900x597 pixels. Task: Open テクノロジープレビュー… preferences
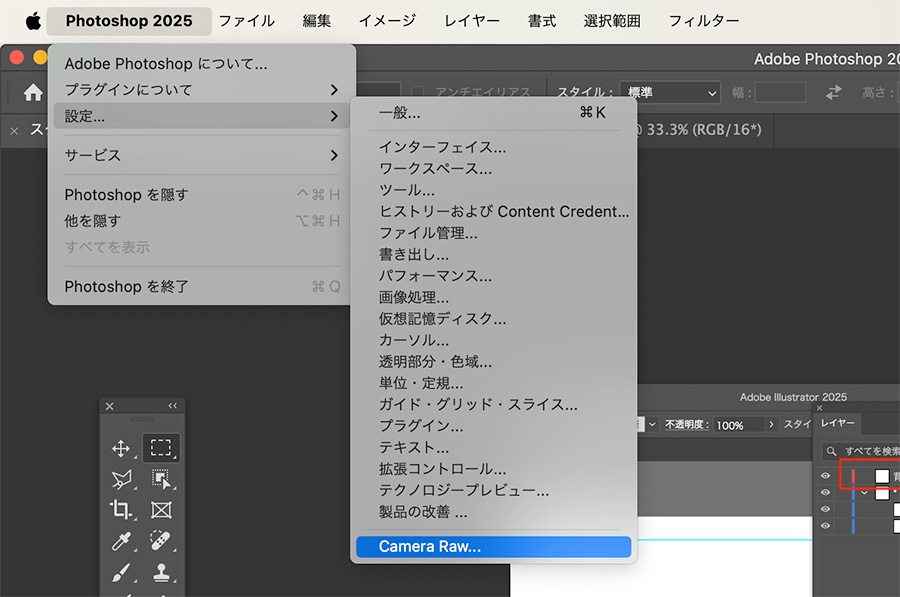494,490
